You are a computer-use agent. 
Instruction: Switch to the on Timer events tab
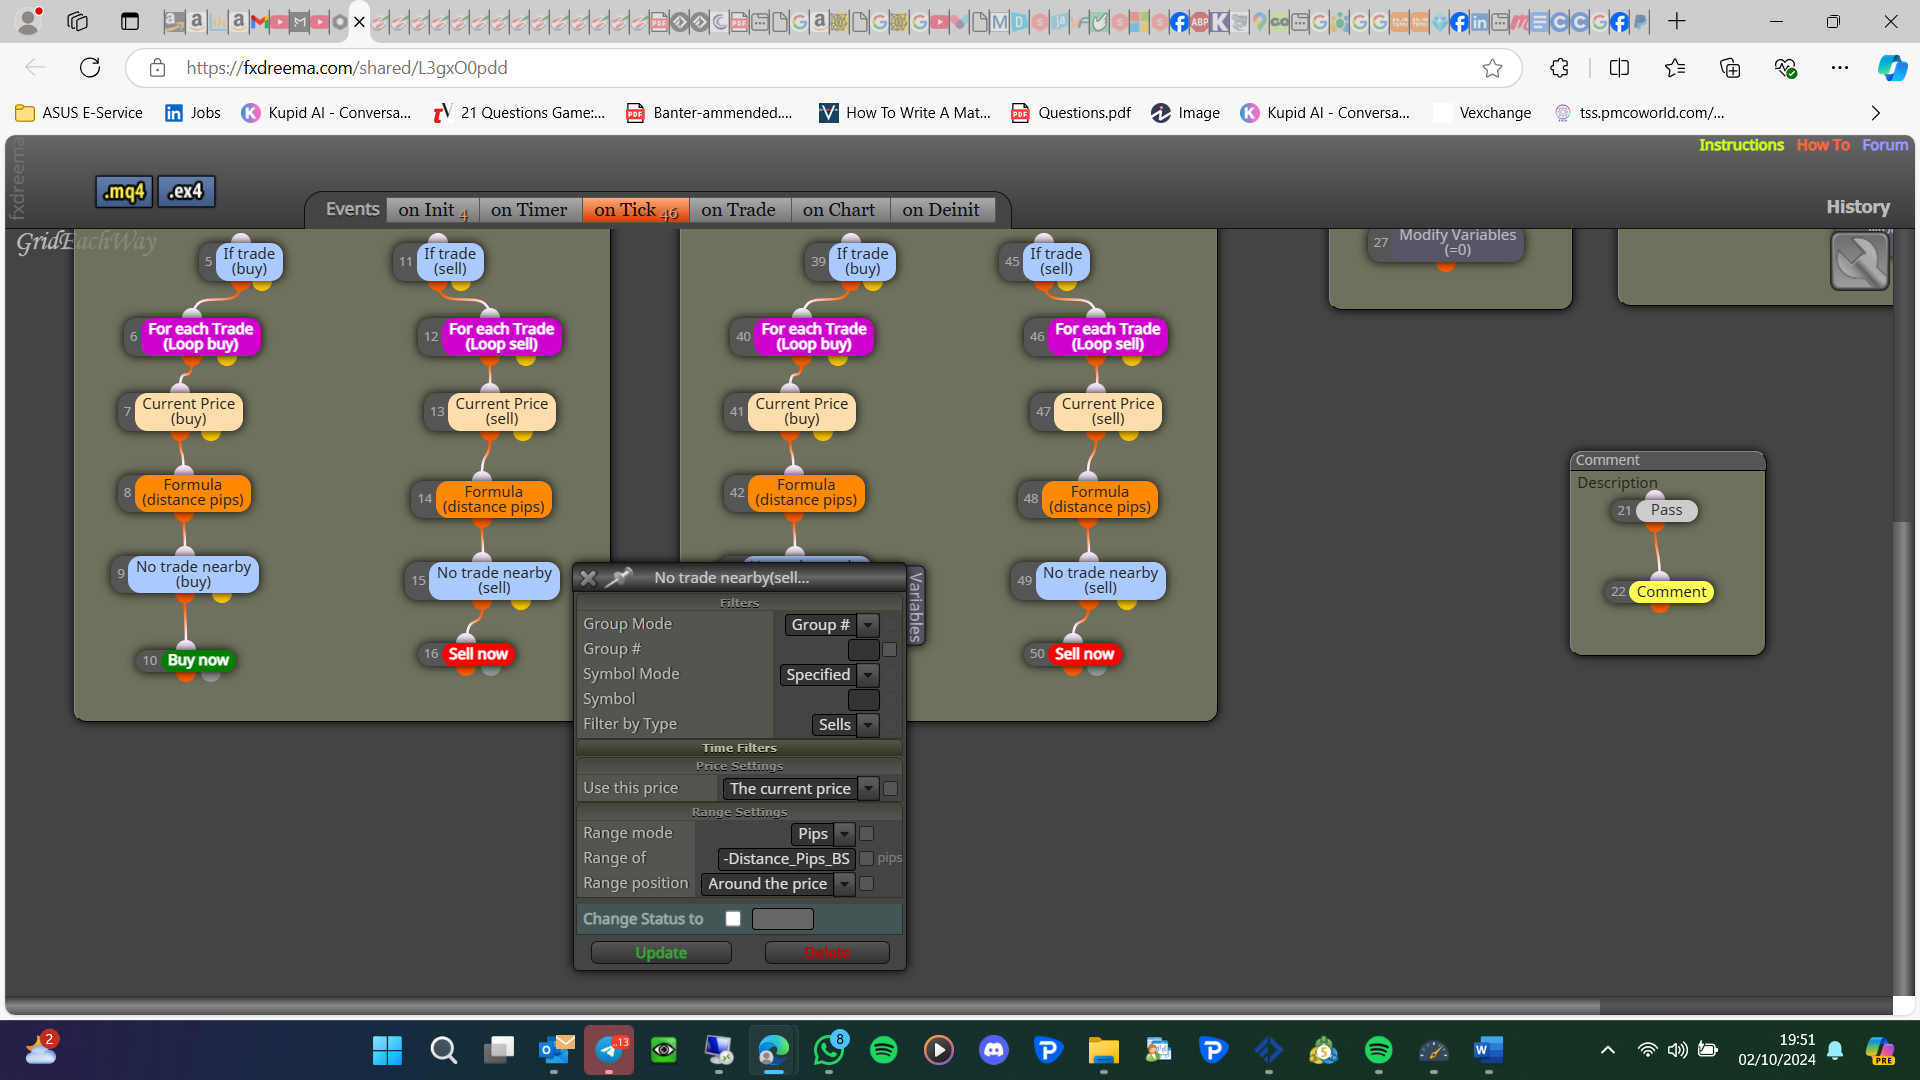[x=529, y=210]
